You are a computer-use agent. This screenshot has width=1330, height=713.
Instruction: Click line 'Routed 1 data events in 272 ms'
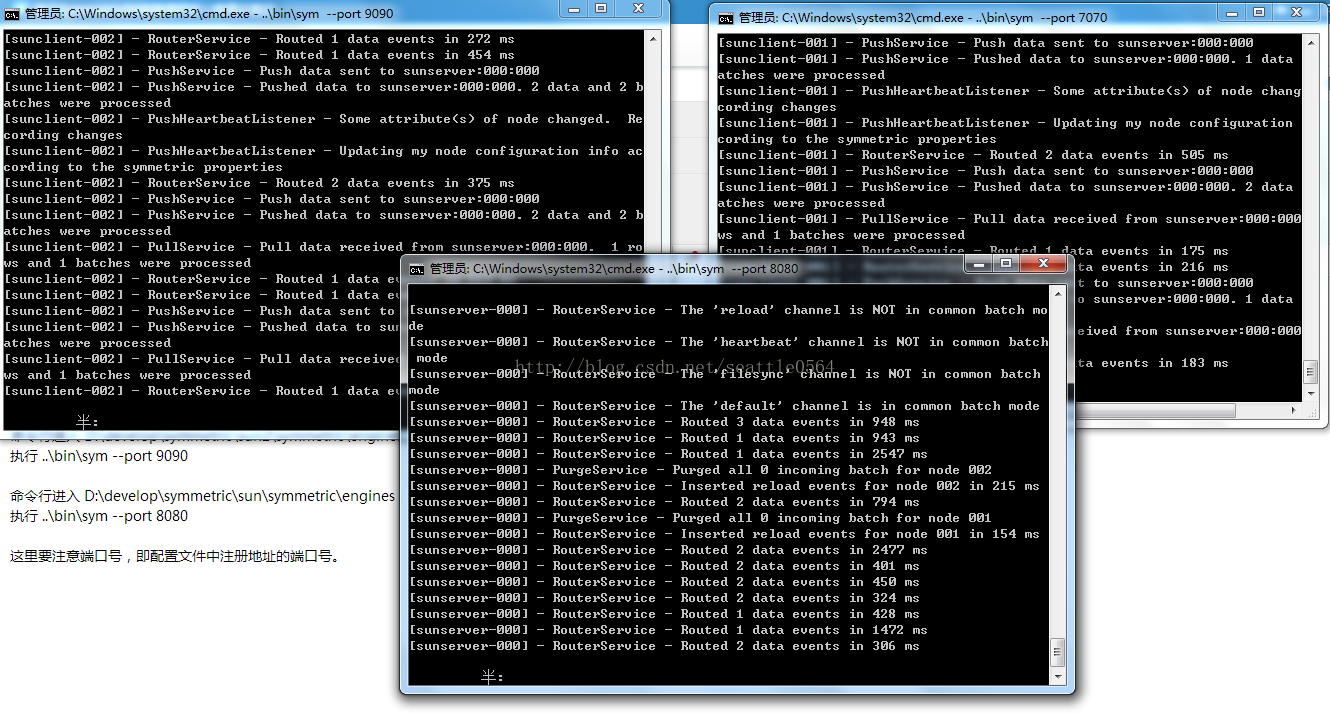tap(259, 39)
